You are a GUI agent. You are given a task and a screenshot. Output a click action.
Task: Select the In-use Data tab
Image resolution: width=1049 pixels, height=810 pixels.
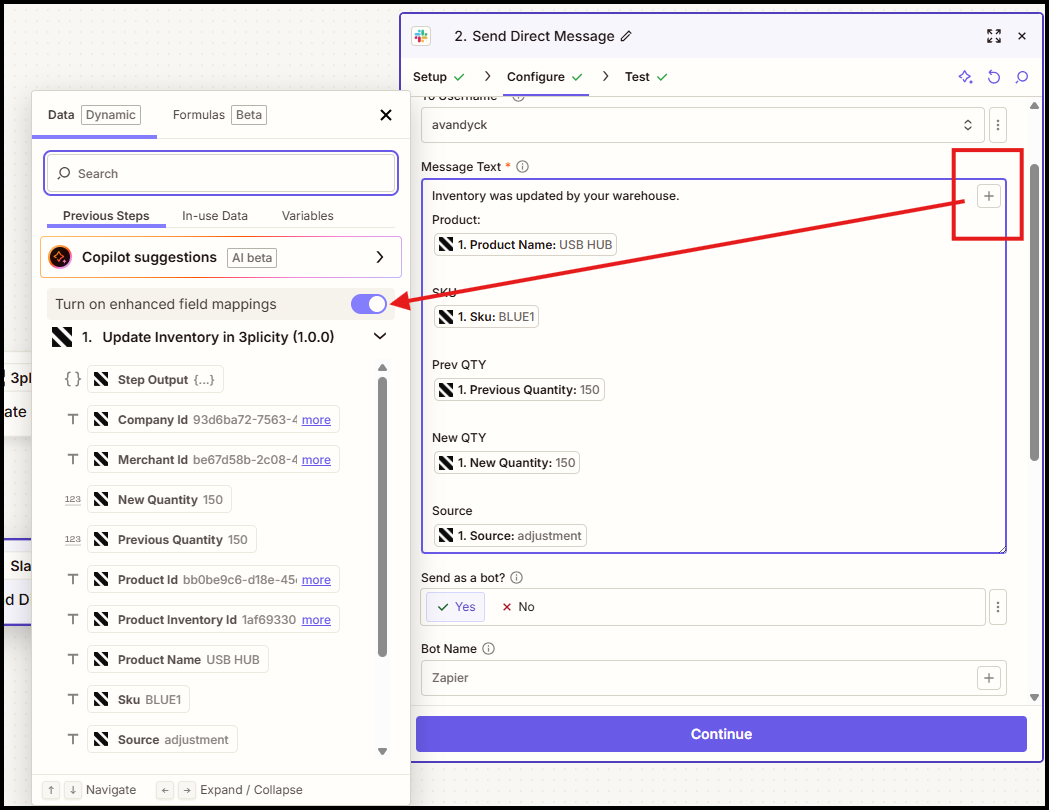tap(215, 216)
